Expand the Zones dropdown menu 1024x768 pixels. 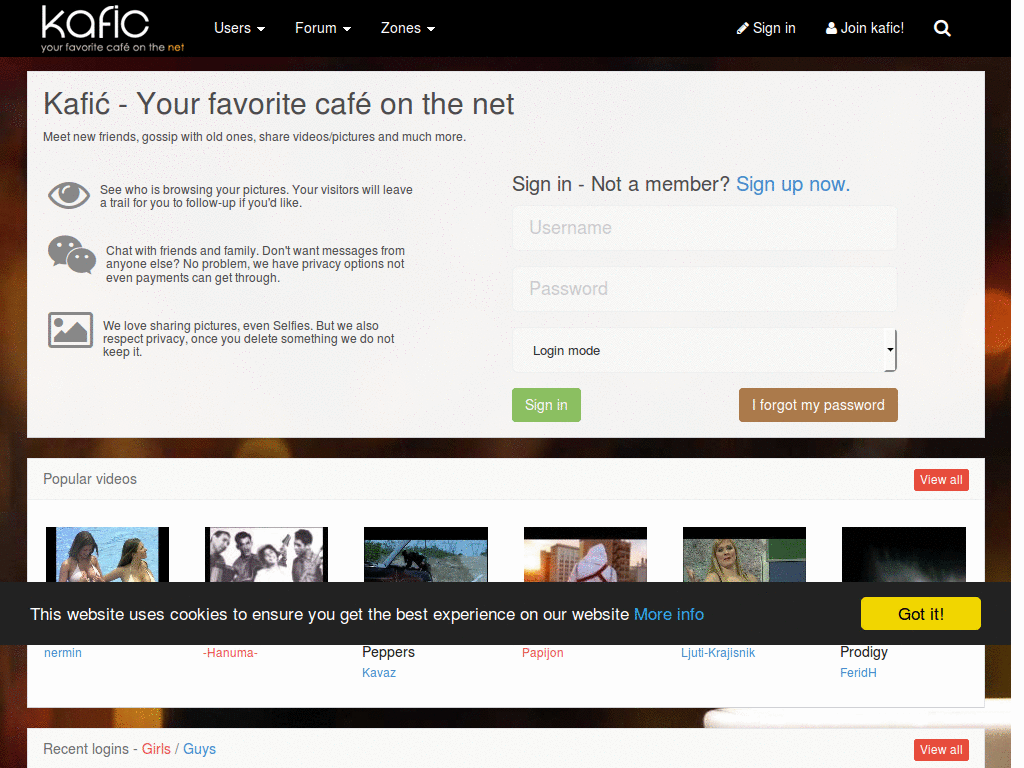pyautogui.click(x=408, y=28)
